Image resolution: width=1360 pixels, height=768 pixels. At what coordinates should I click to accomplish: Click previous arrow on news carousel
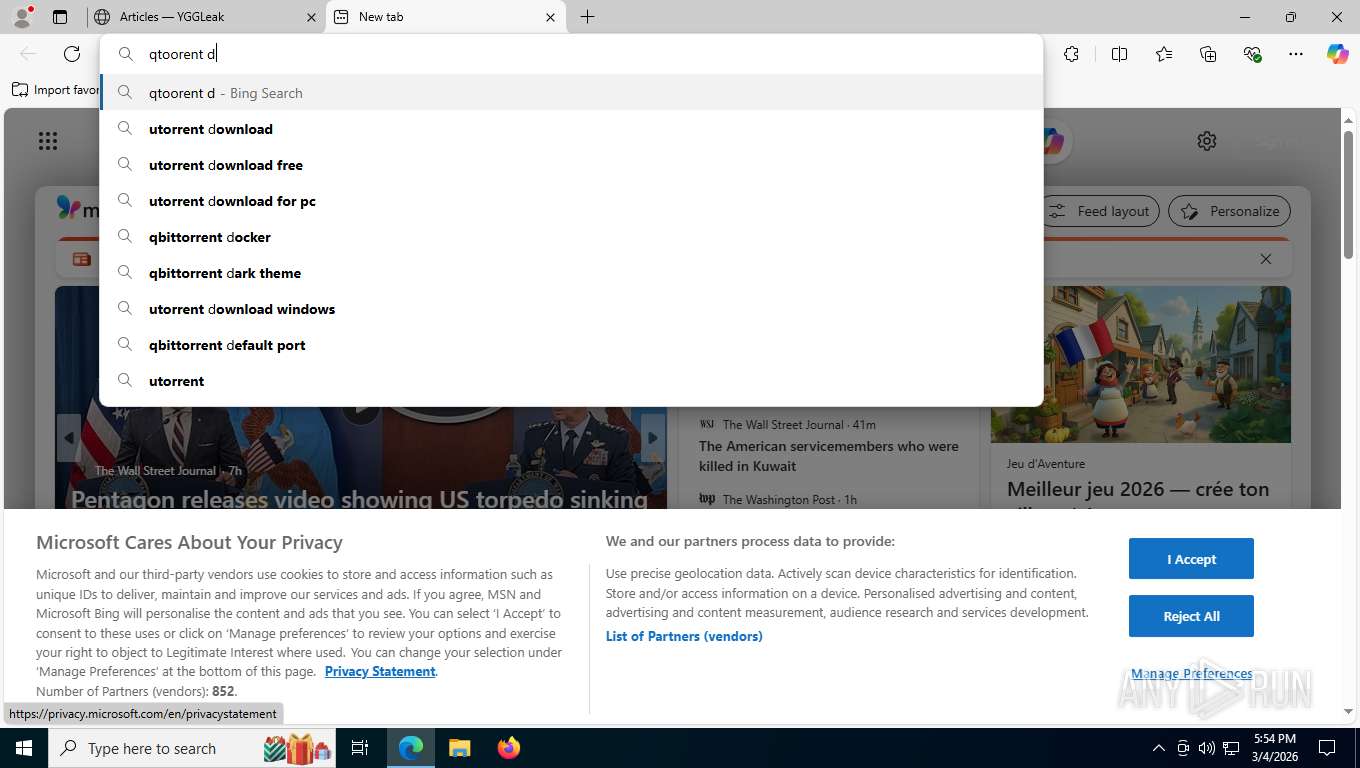coord(69,438)
